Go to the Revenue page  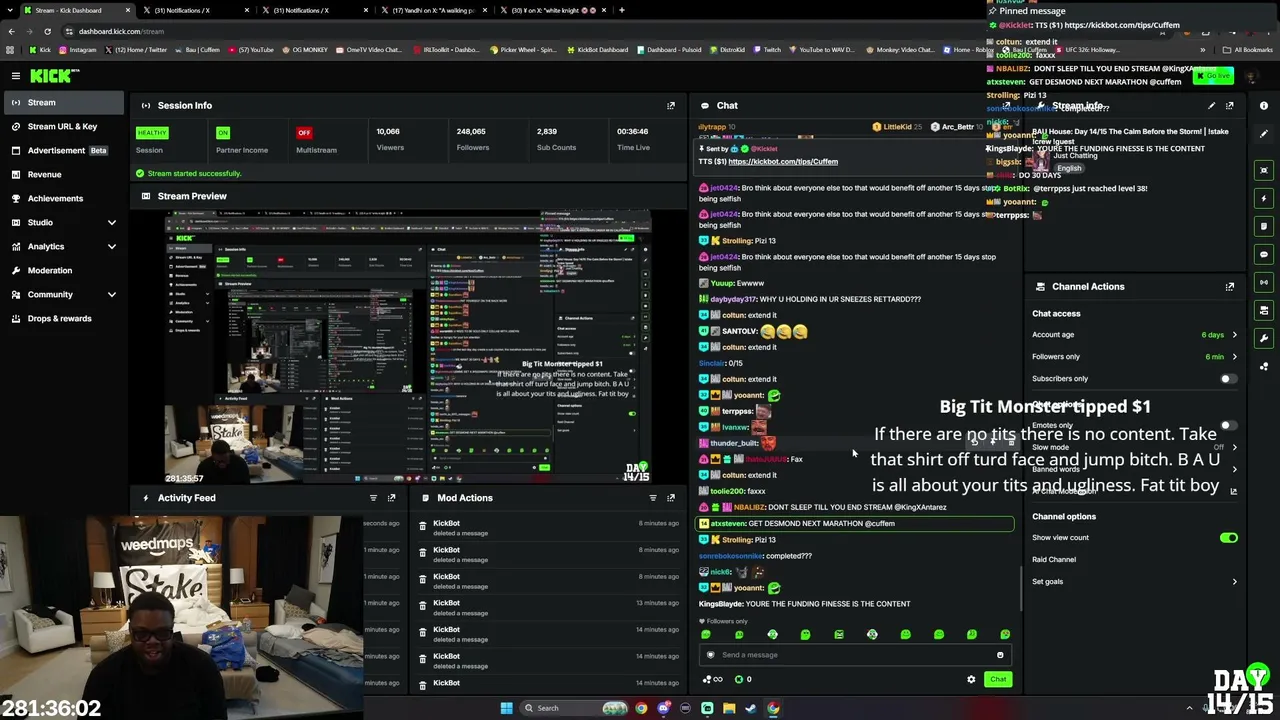tap(62, 174)
